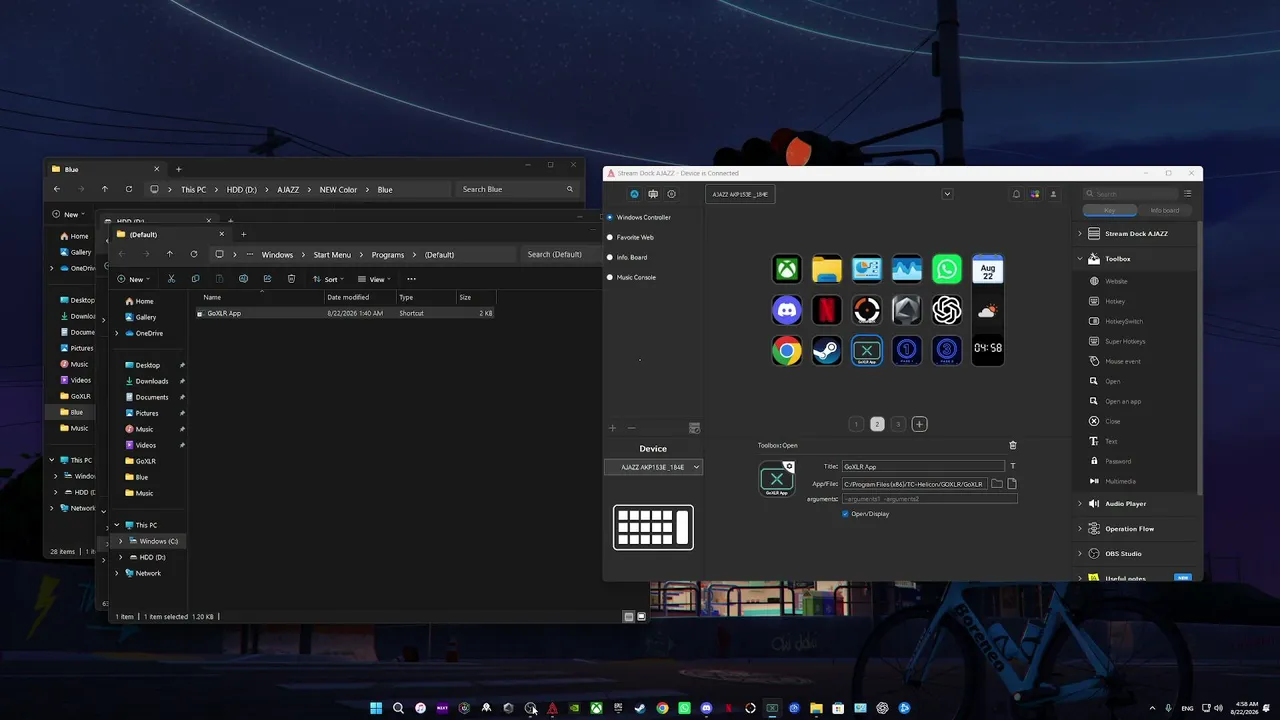Viewport: 1280px width, 720px height.
Task: Click the Title field containing GoXLR App
Action: click(922, 466)
